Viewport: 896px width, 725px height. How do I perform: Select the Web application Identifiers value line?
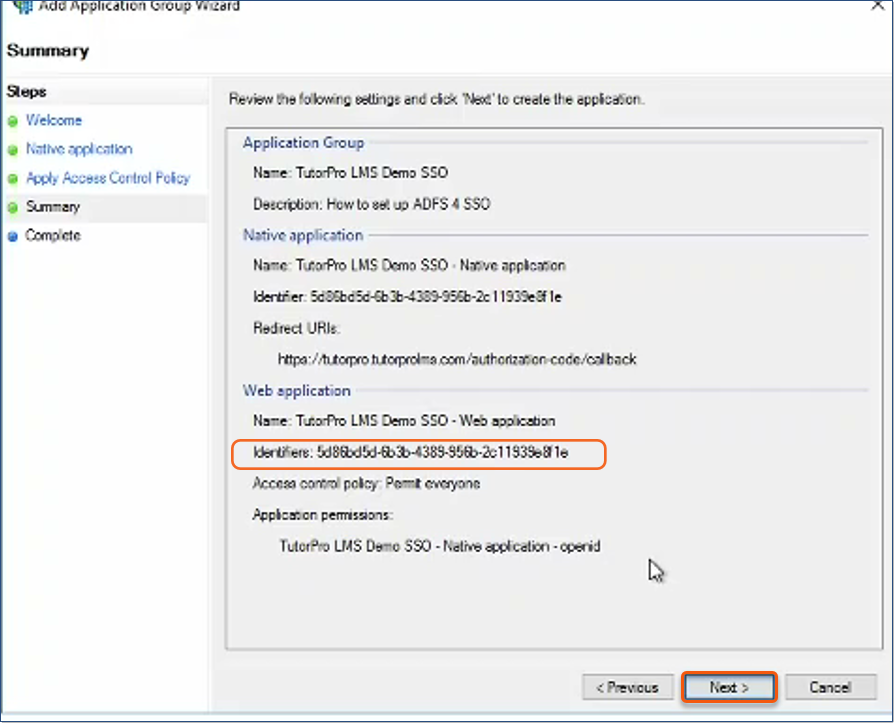coord(410,452)
